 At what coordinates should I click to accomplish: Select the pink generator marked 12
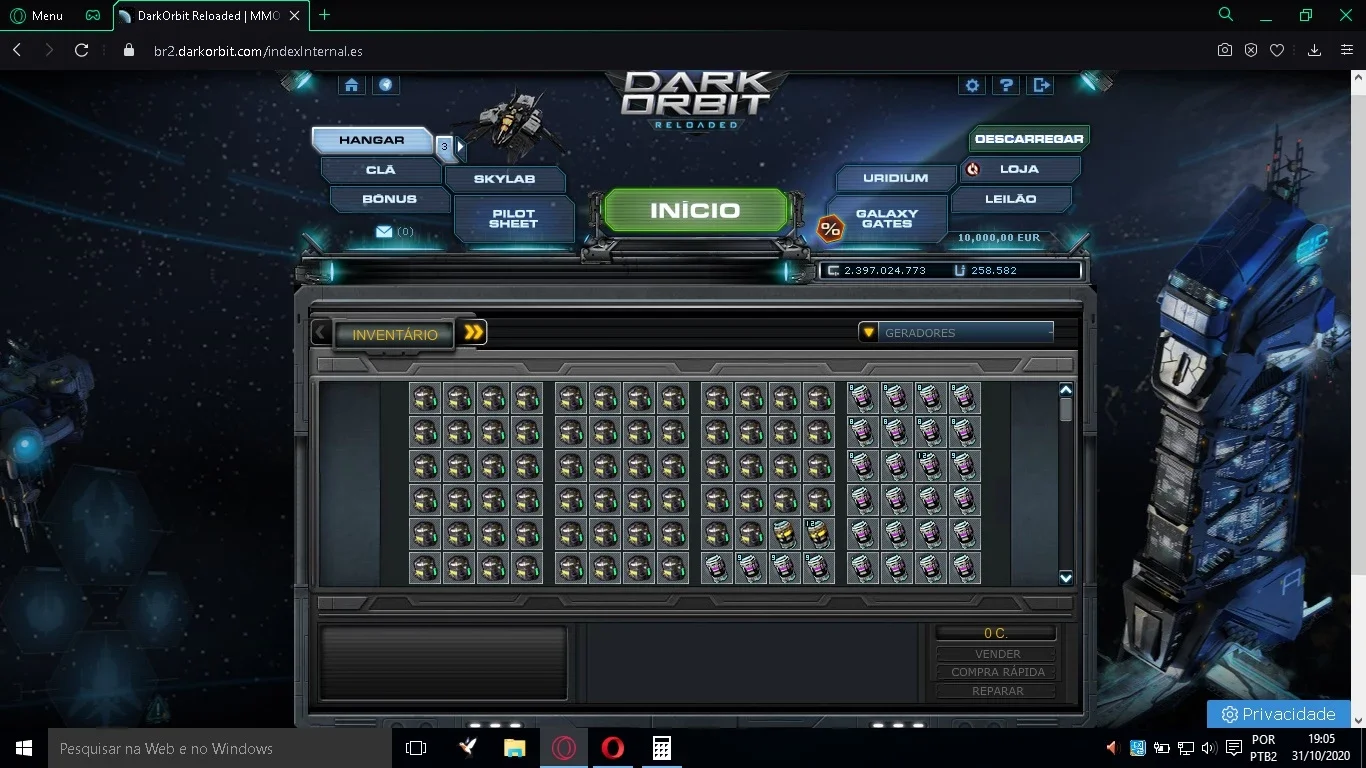pyautogui.click(x=930, y=465)
